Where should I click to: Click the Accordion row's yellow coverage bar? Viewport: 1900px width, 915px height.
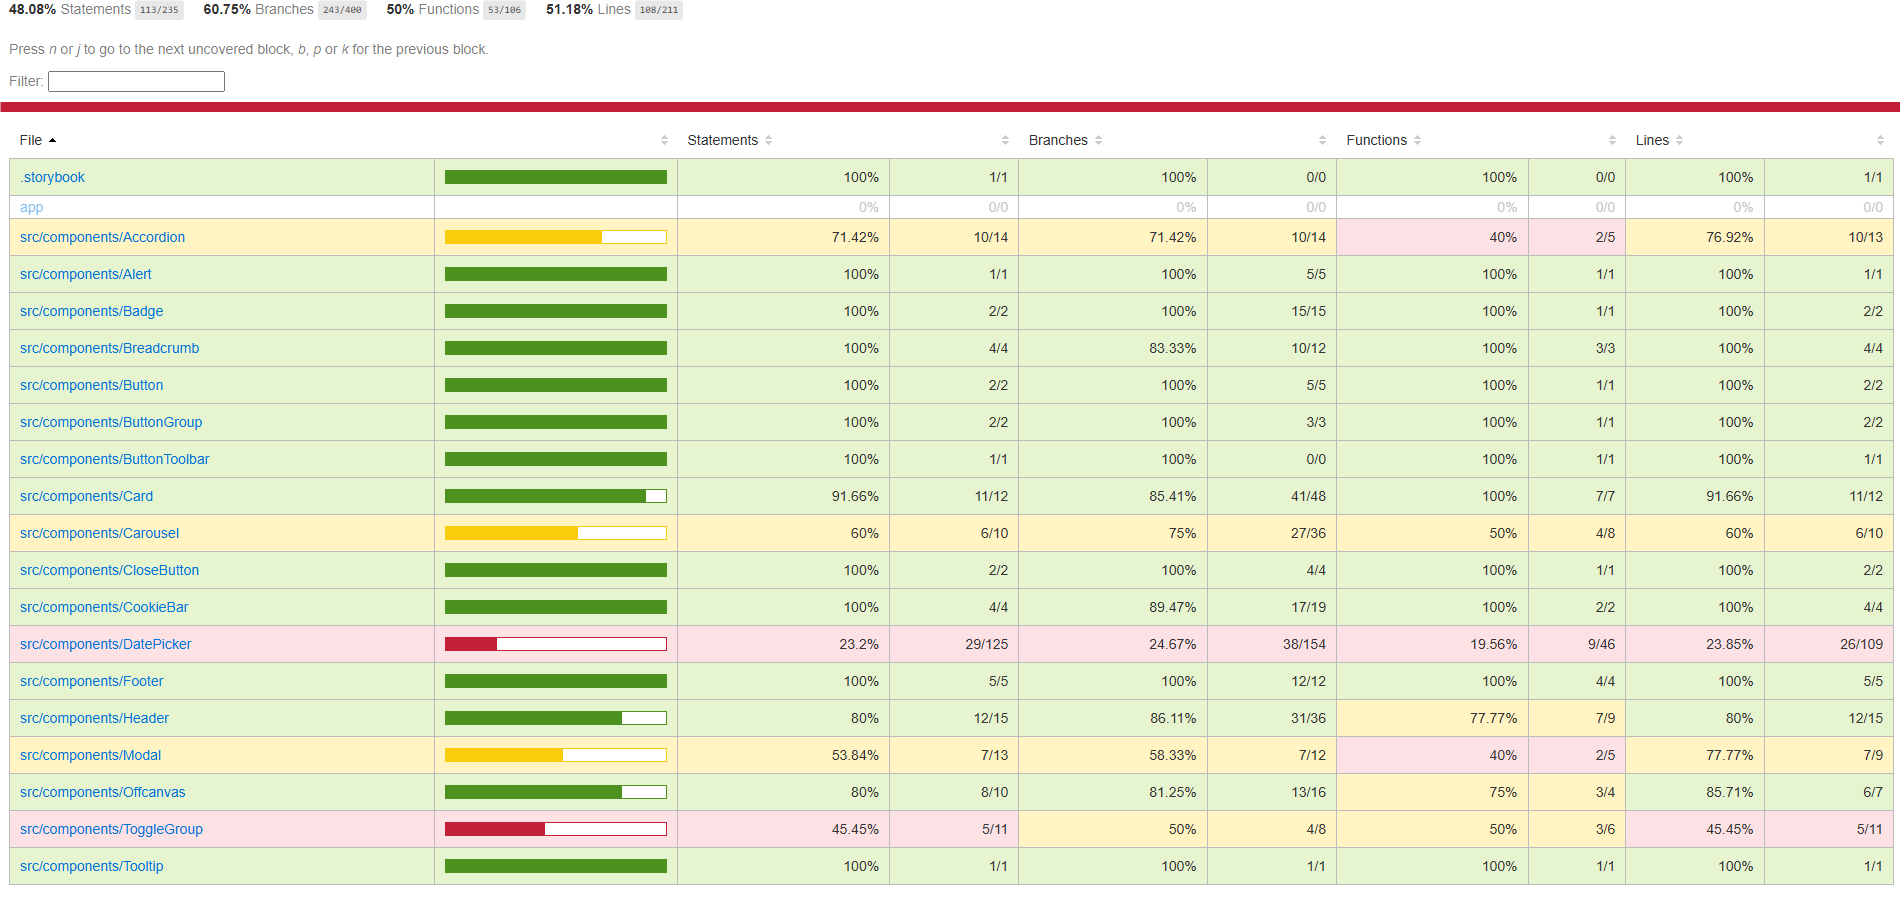point(556,237)
